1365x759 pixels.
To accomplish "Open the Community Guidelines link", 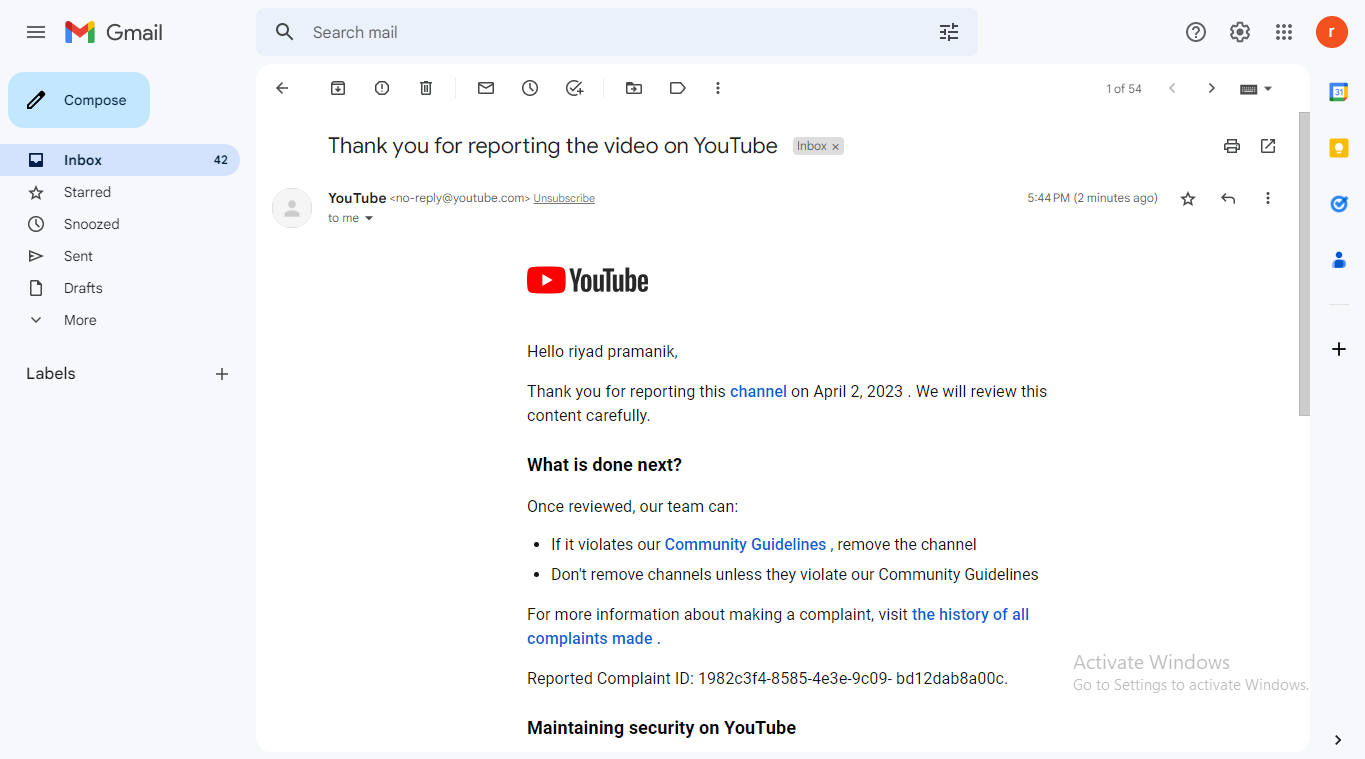I will point(745,545).
